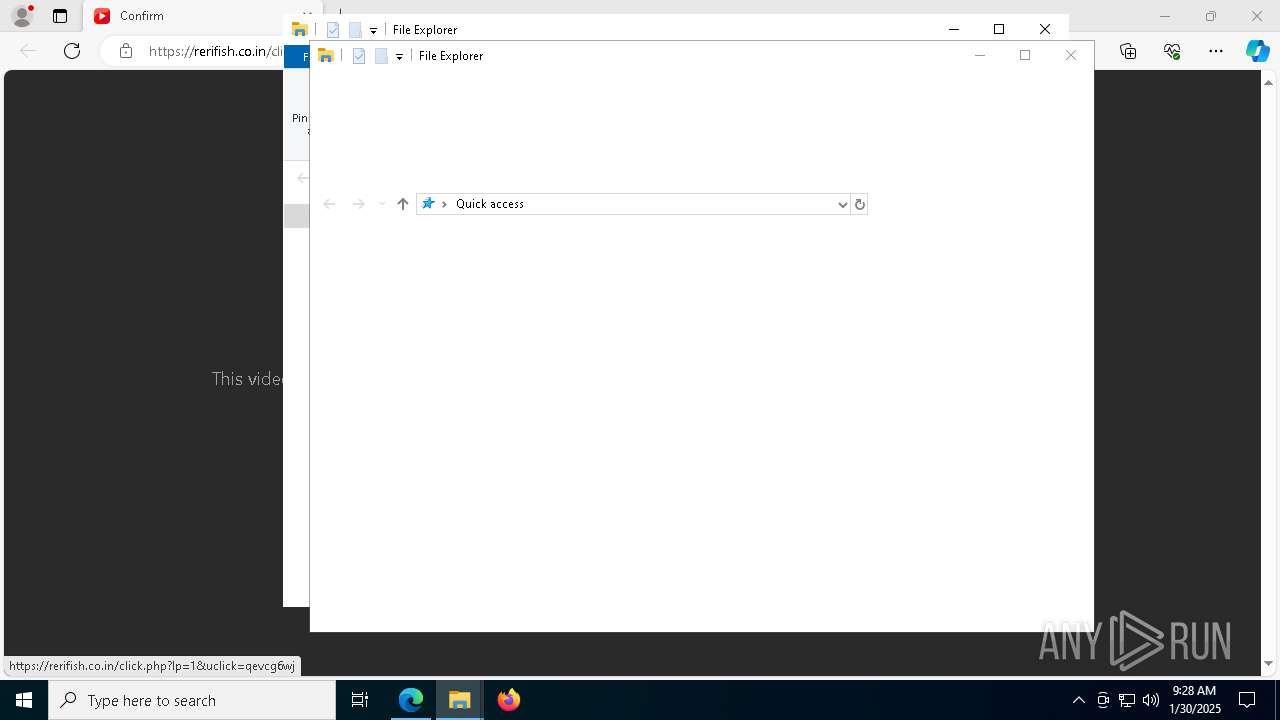Image resolution: width=1280 pixels, height=720 pixels.
Task: Click folder icon in back File Explorer title bar
Action: click(299, 30)
